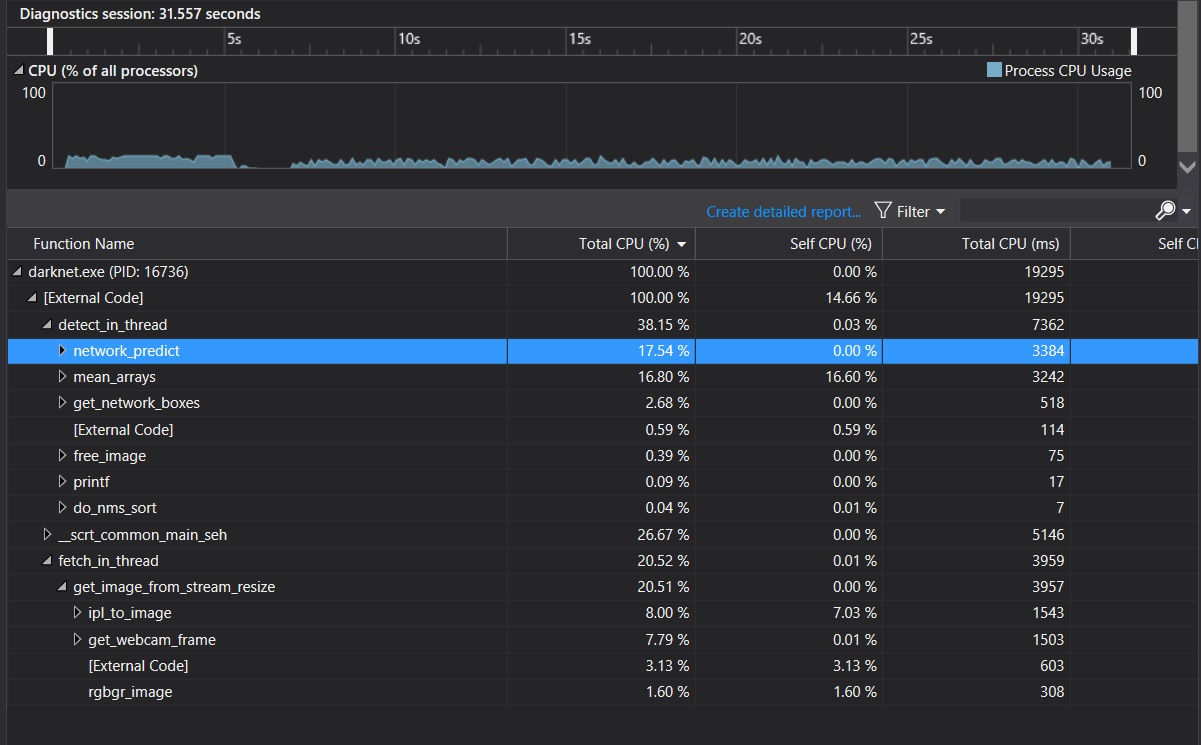Expand the free_image node
1201x745 pixels.
click(62, 456)
